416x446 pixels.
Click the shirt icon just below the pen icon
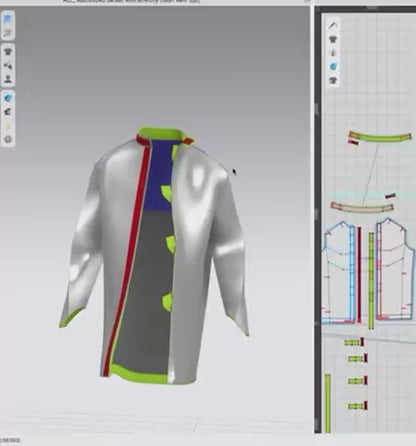tap(333, 39)
